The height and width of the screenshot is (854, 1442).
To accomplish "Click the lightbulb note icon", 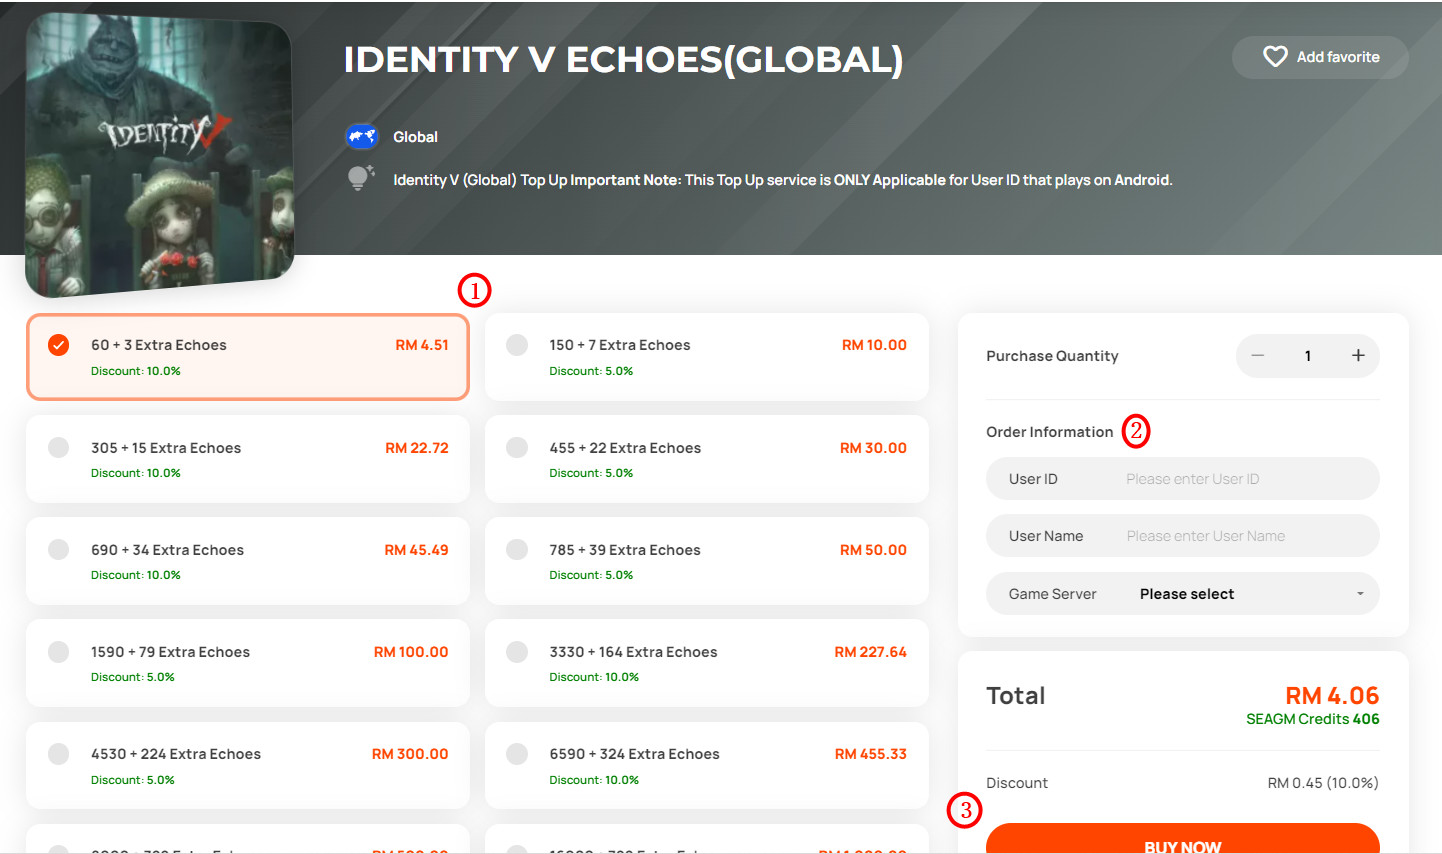I will [x=360, y=178].
